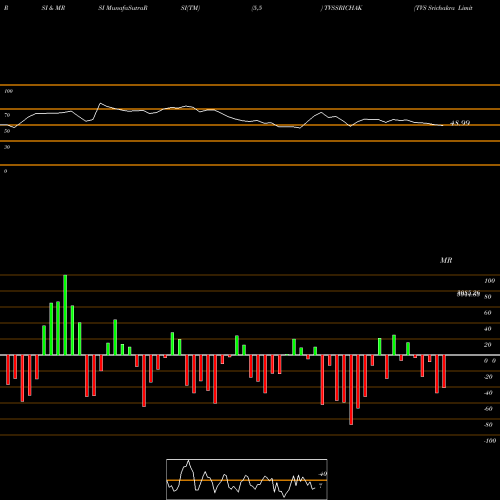Click the 60 label on the MR axis
Screen dimensions: 500x500
coord(487,313)
